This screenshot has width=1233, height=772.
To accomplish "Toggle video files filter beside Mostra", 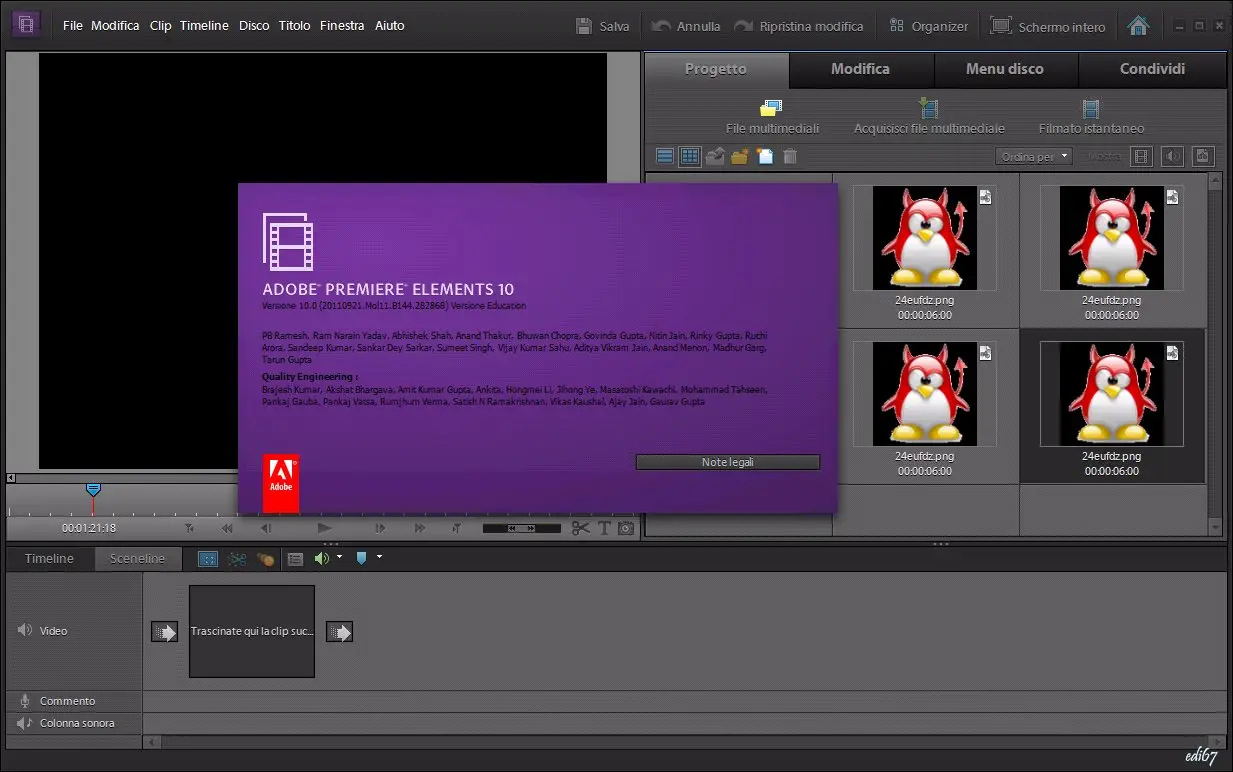I will [1141, 156].
